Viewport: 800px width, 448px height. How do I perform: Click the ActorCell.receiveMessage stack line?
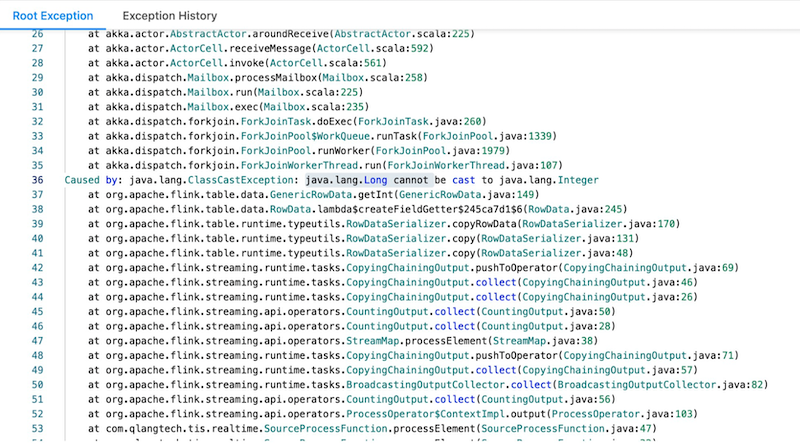coord(260,48)
